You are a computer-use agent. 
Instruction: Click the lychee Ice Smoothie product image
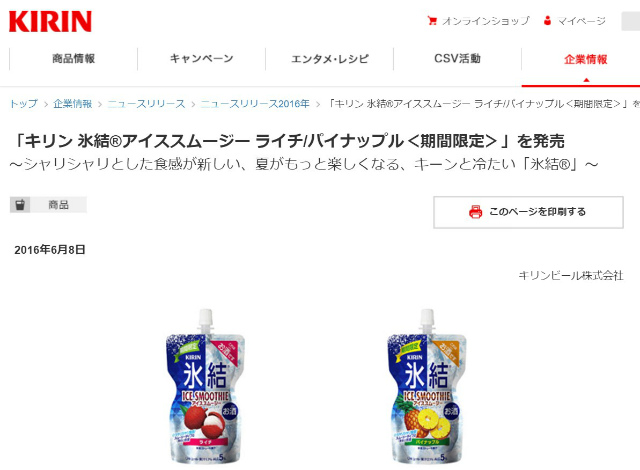tap(205, 386)
